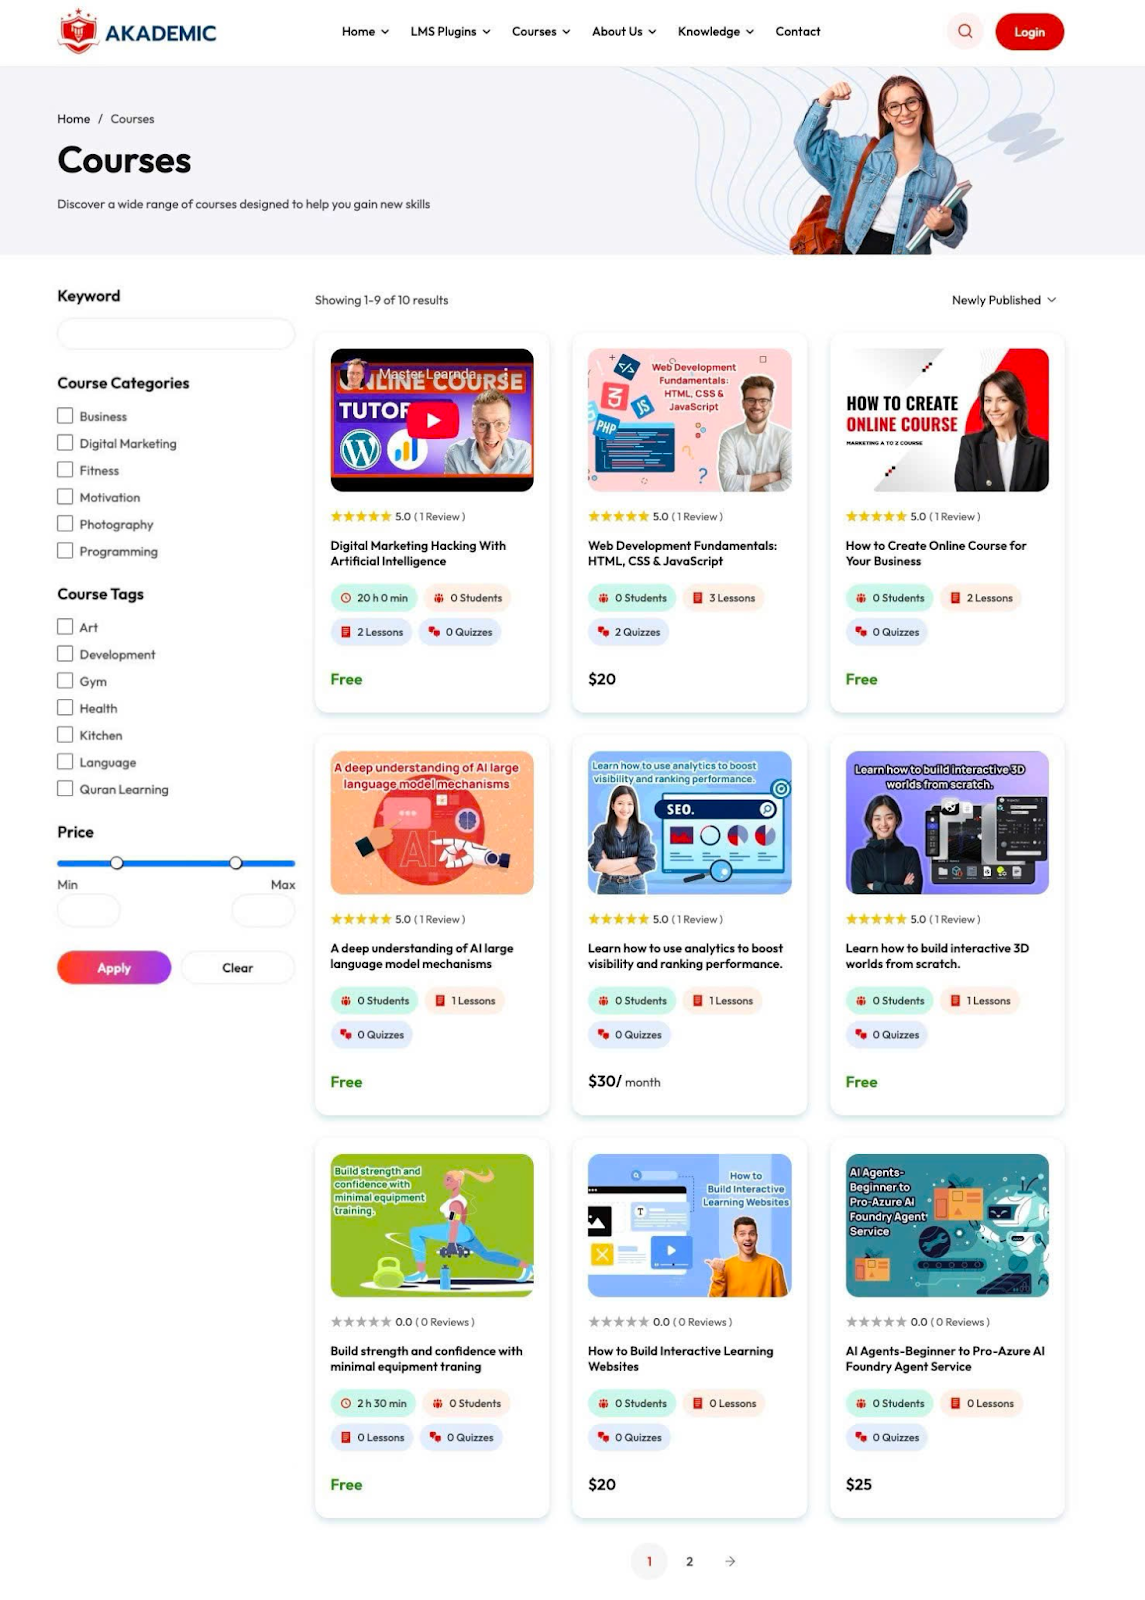
Task: Click the clock icon on 20 h 0 min badge
Action: 346,598
